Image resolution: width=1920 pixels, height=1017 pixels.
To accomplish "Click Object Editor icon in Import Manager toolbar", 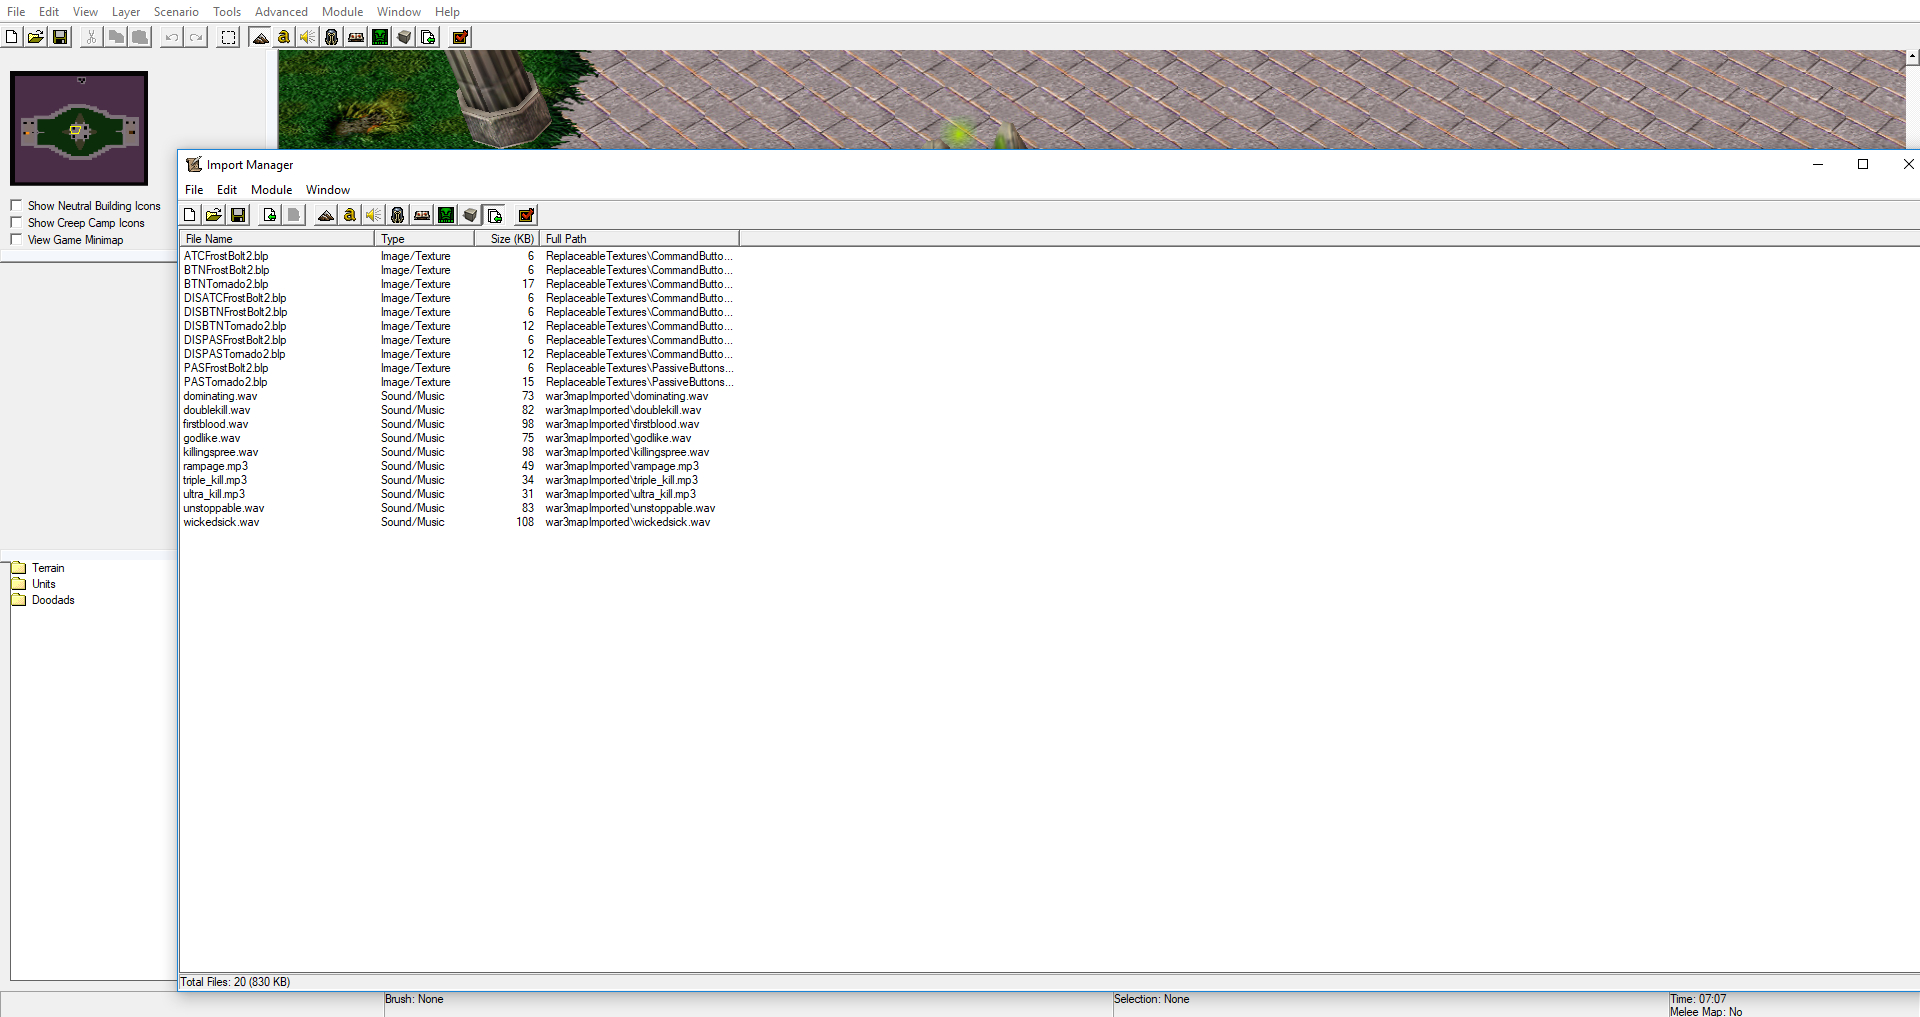I will (x=398, y=215).
